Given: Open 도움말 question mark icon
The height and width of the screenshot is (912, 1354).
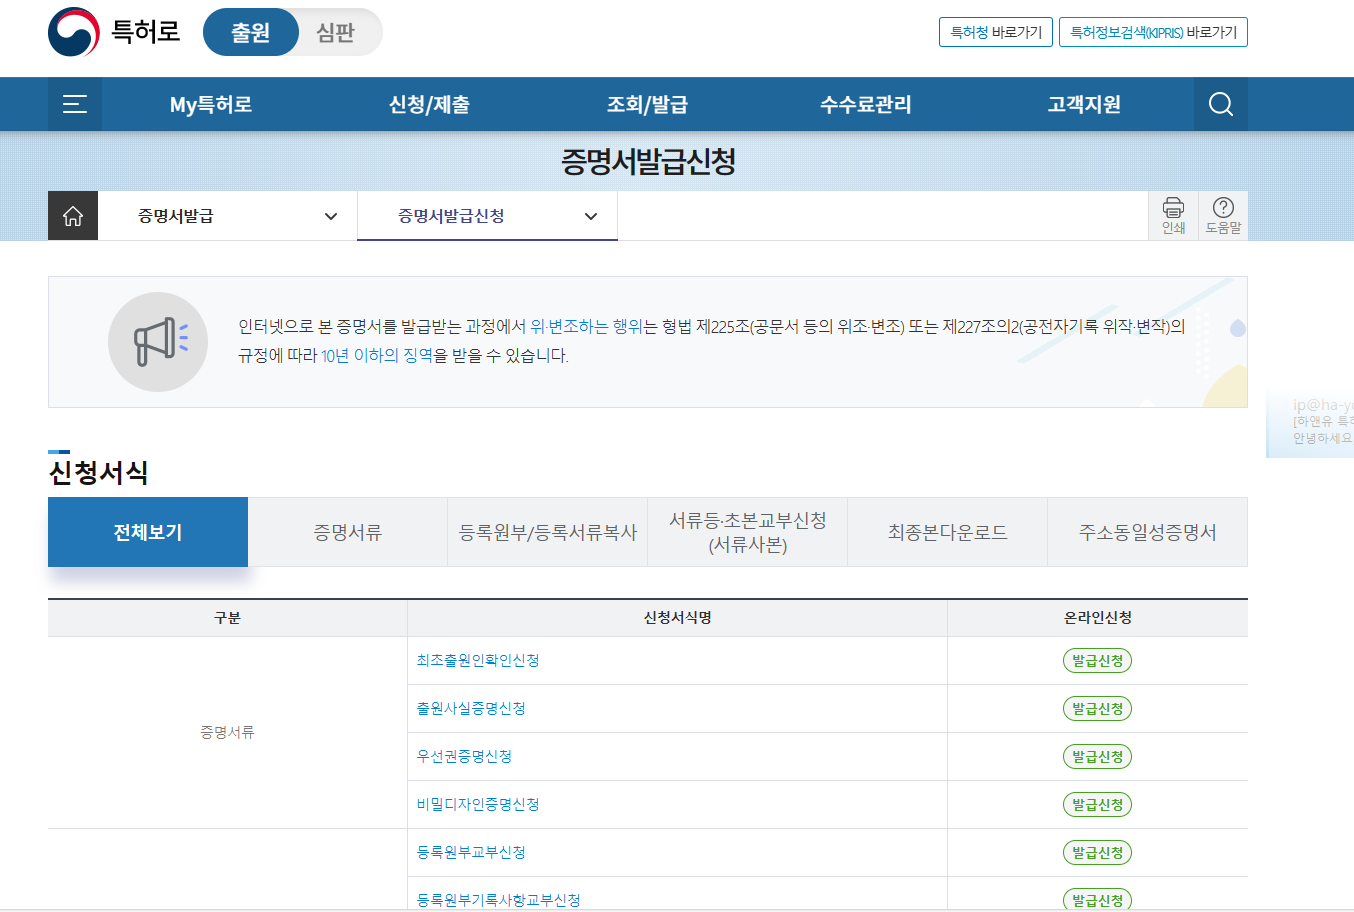Looking at the screenshot, I should coord(1222,215).
